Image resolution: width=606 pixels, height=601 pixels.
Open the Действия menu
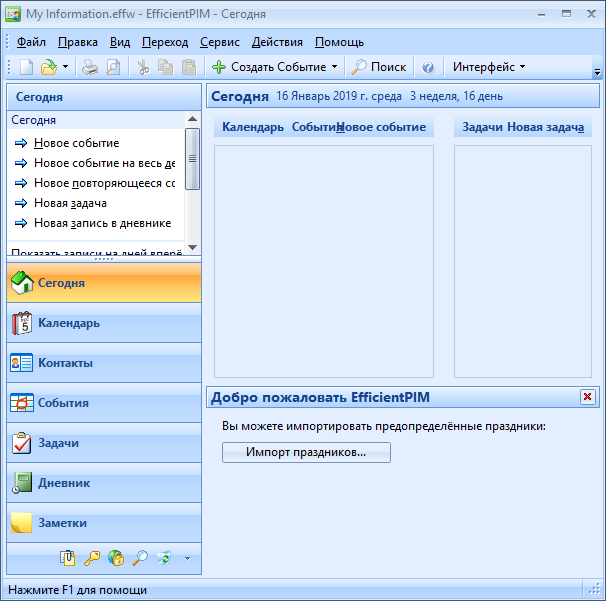click(x=276, y=42)
